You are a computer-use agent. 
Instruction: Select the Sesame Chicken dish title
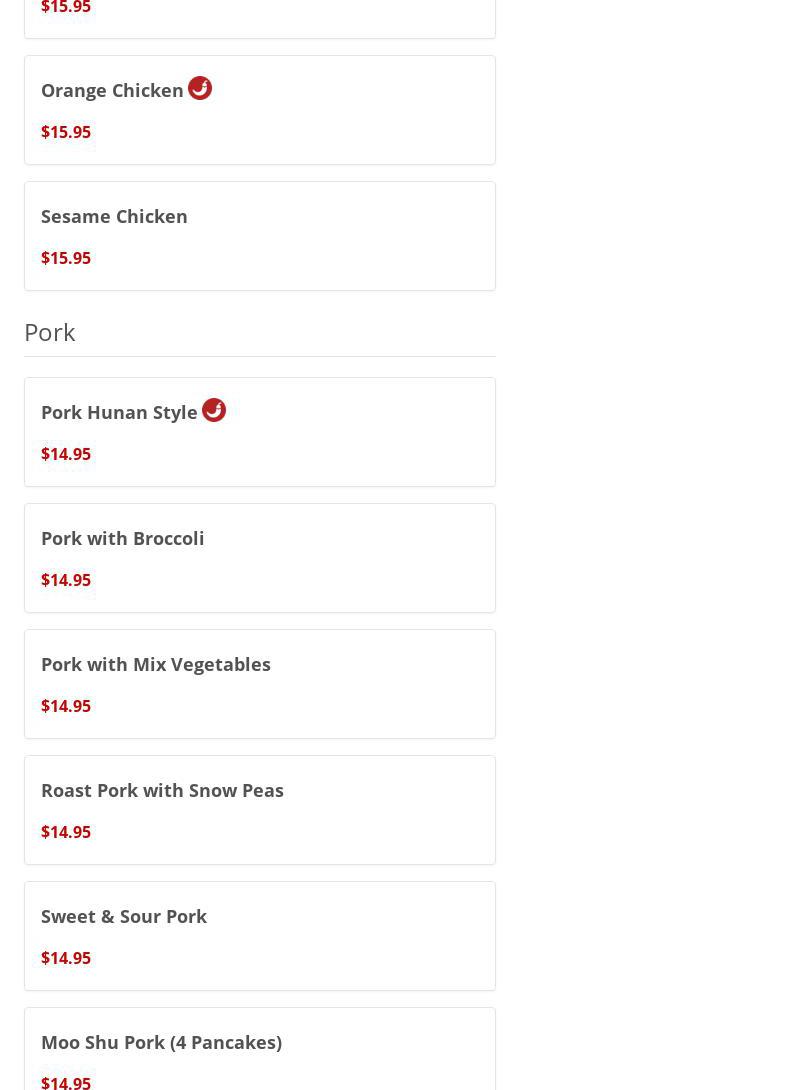click(x=114, y=216)
